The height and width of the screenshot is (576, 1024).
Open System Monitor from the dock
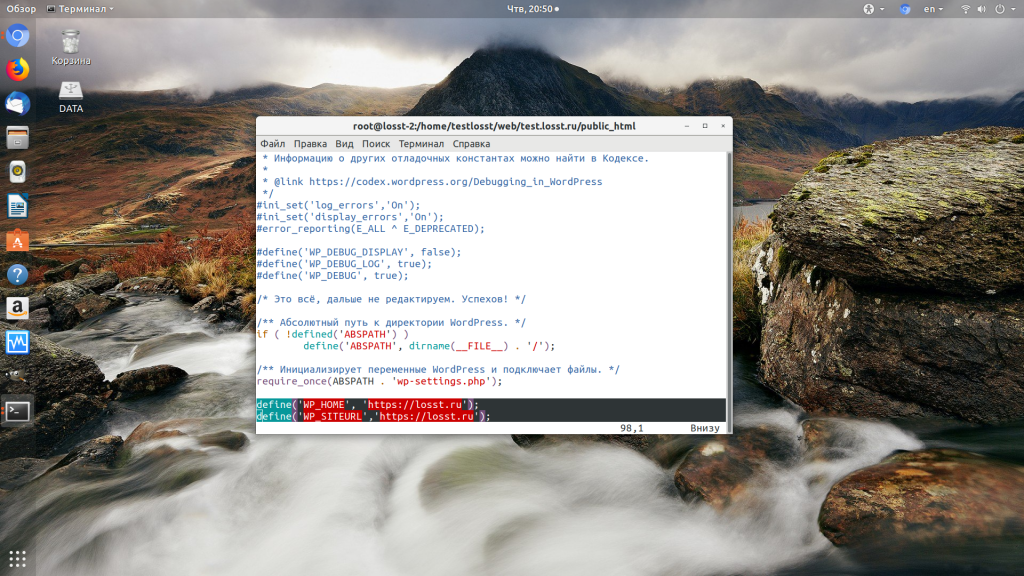tap(18, 343)
